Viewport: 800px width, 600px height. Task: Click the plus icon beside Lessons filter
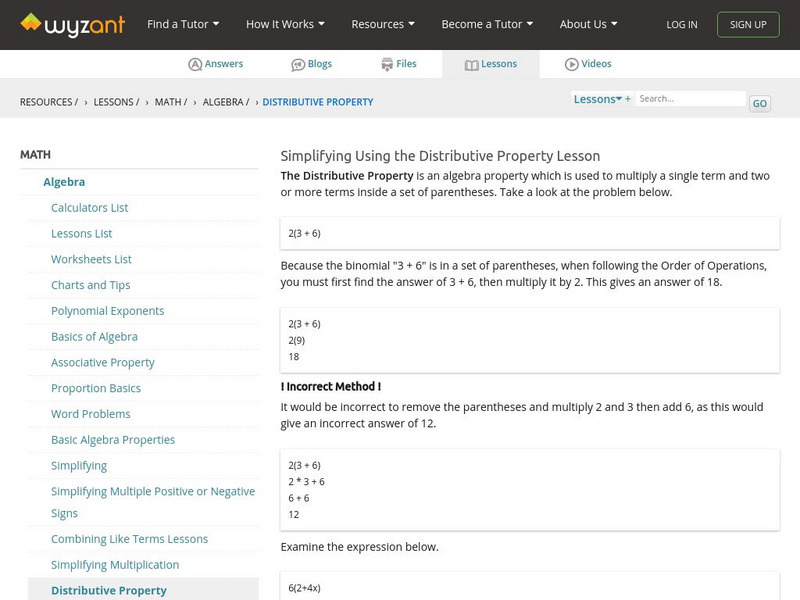click(628, 99)
